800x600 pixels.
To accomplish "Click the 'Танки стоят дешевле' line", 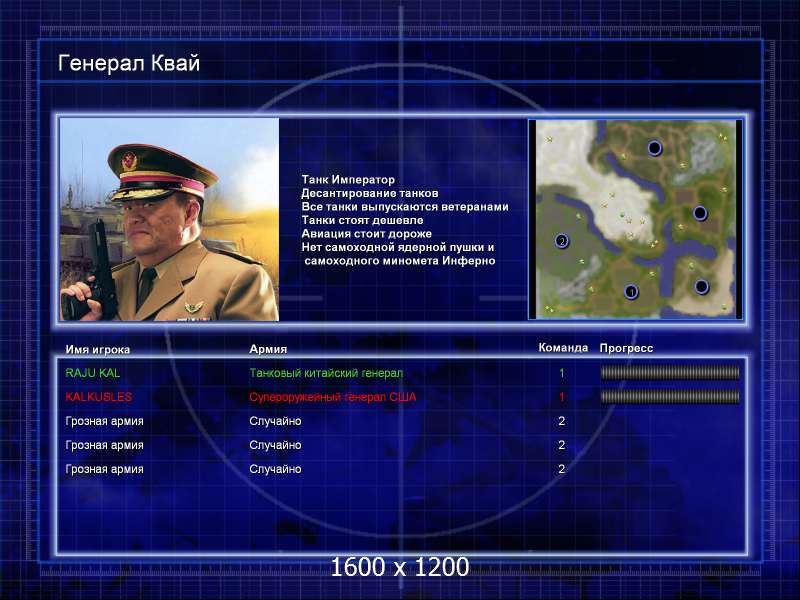I will coord(362,220).
